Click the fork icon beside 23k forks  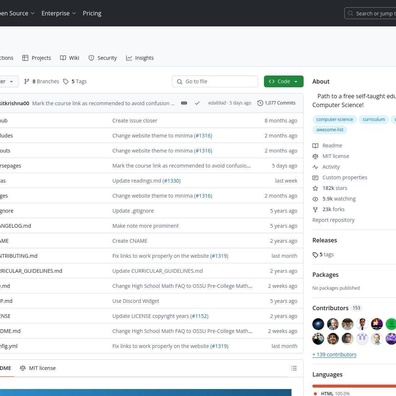pyautogui.click(x=315, y=209)
